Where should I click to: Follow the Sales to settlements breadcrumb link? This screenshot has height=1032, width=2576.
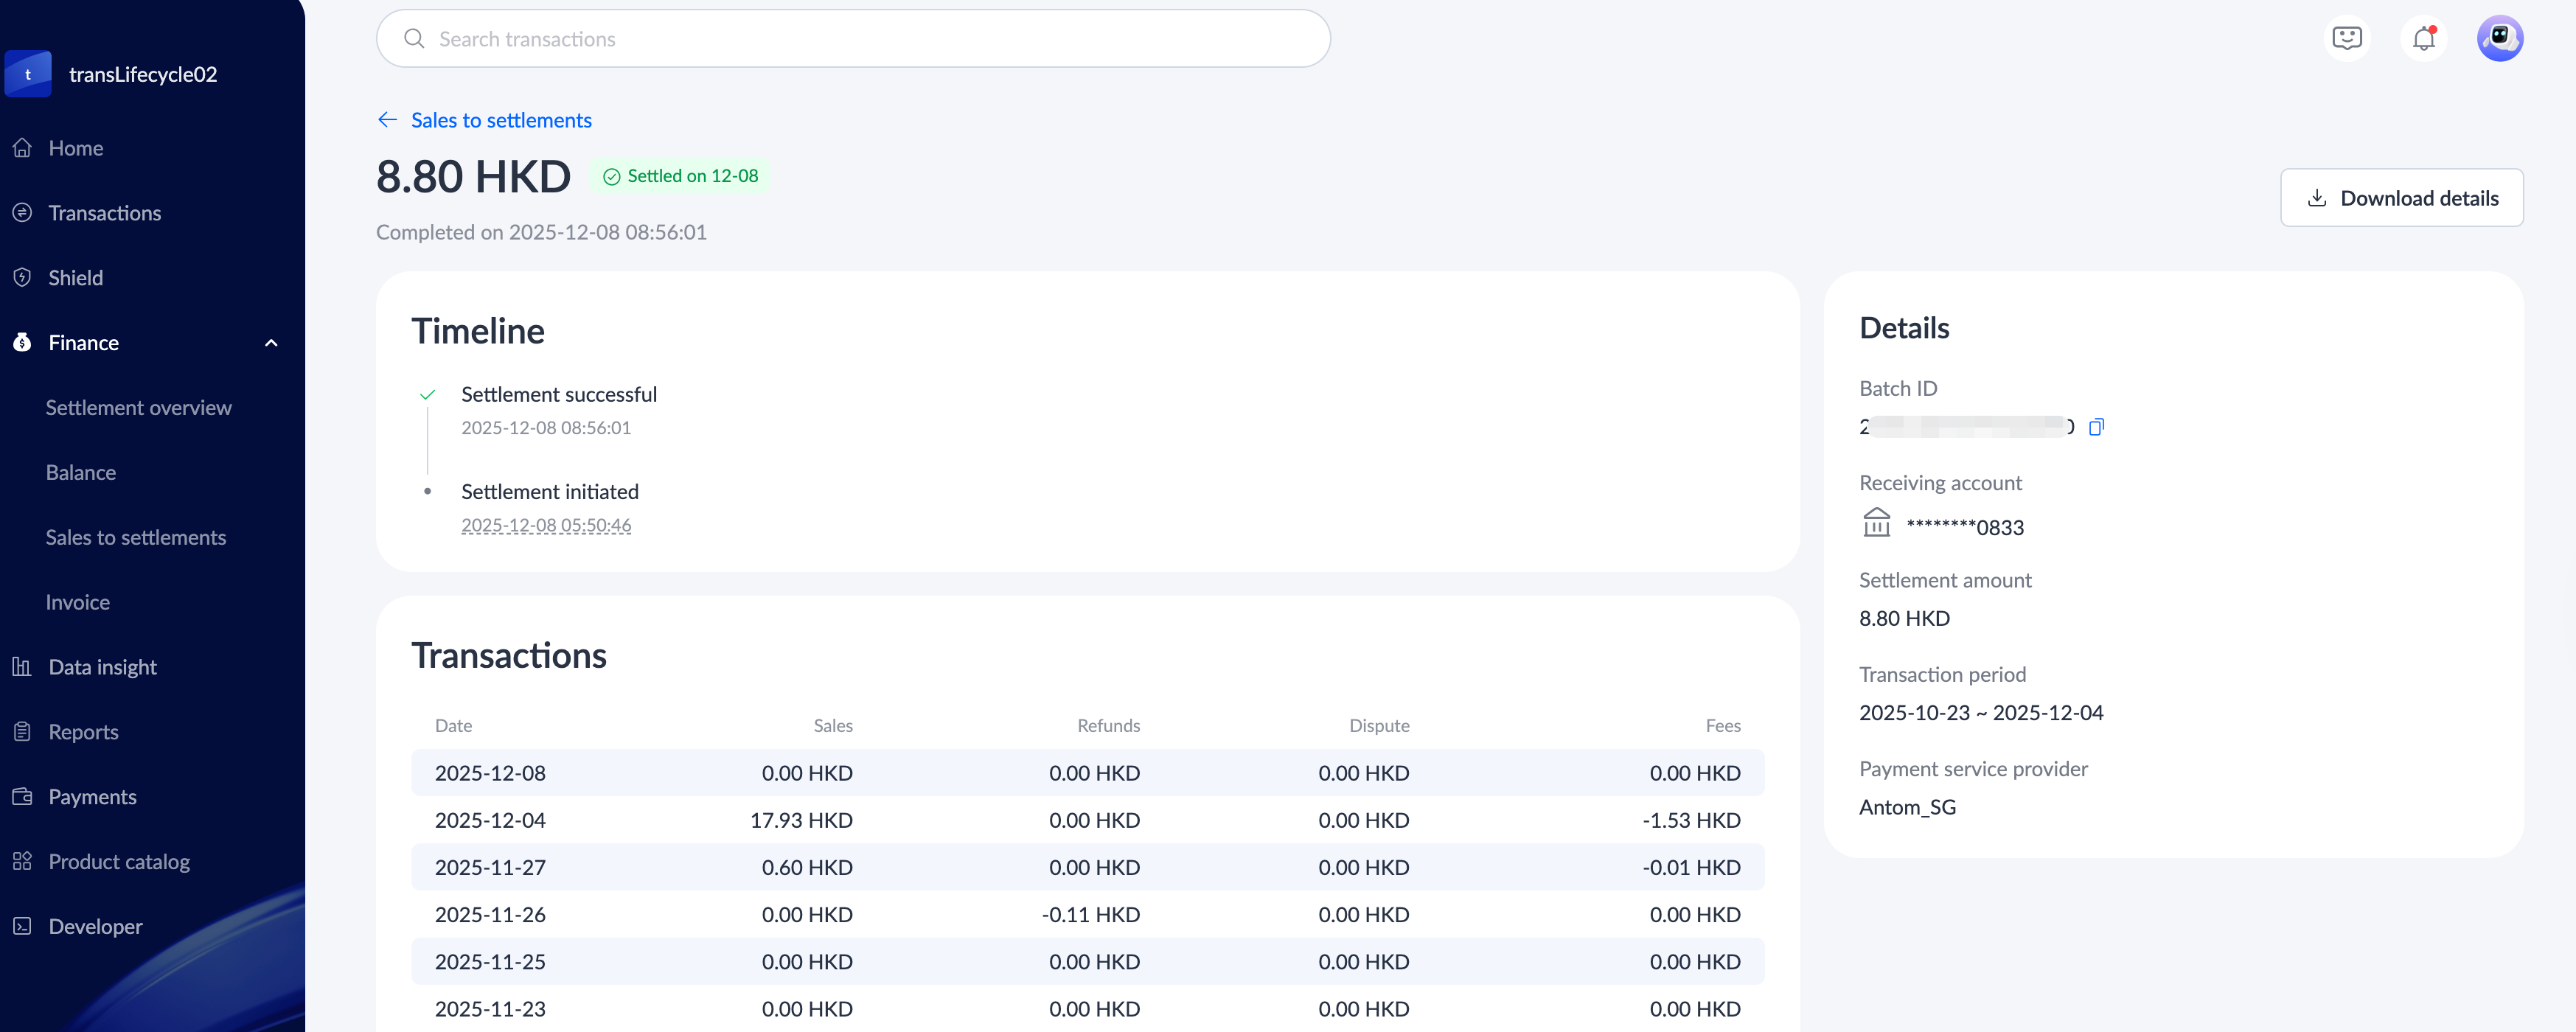(x=501, y=120)
